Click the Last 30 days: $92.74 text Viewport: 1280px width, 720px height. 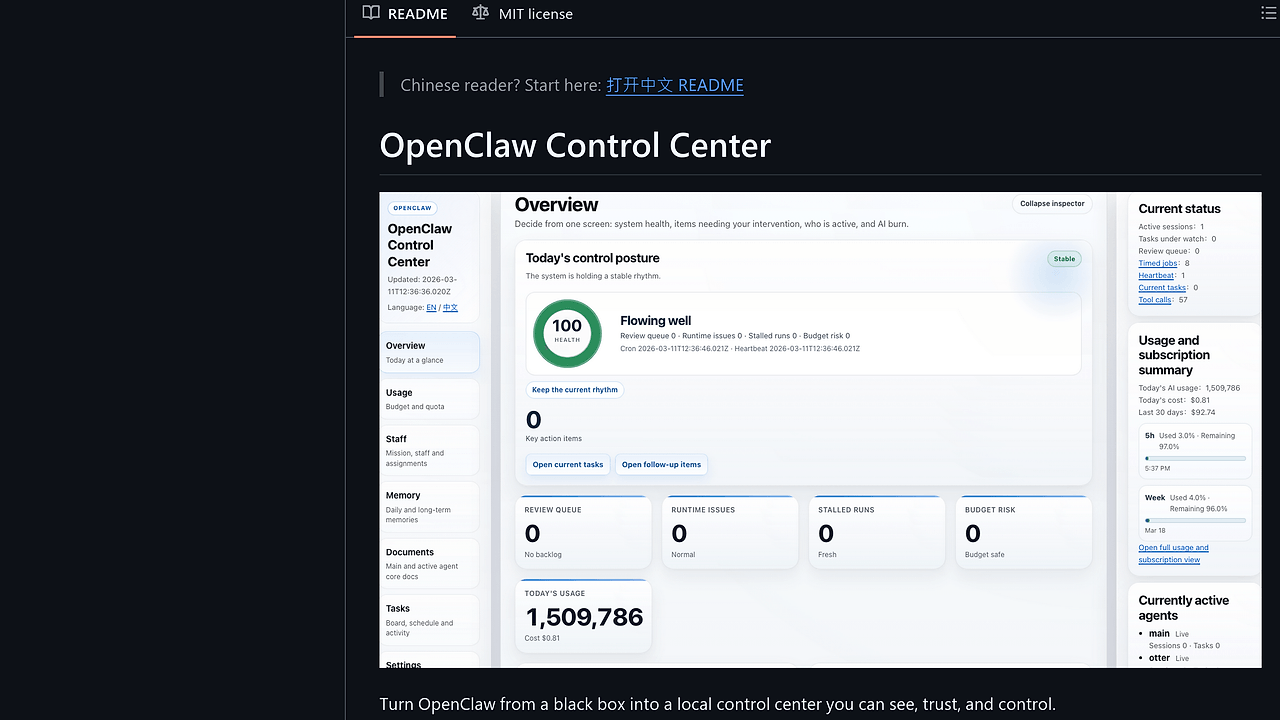pos(1177,412)
